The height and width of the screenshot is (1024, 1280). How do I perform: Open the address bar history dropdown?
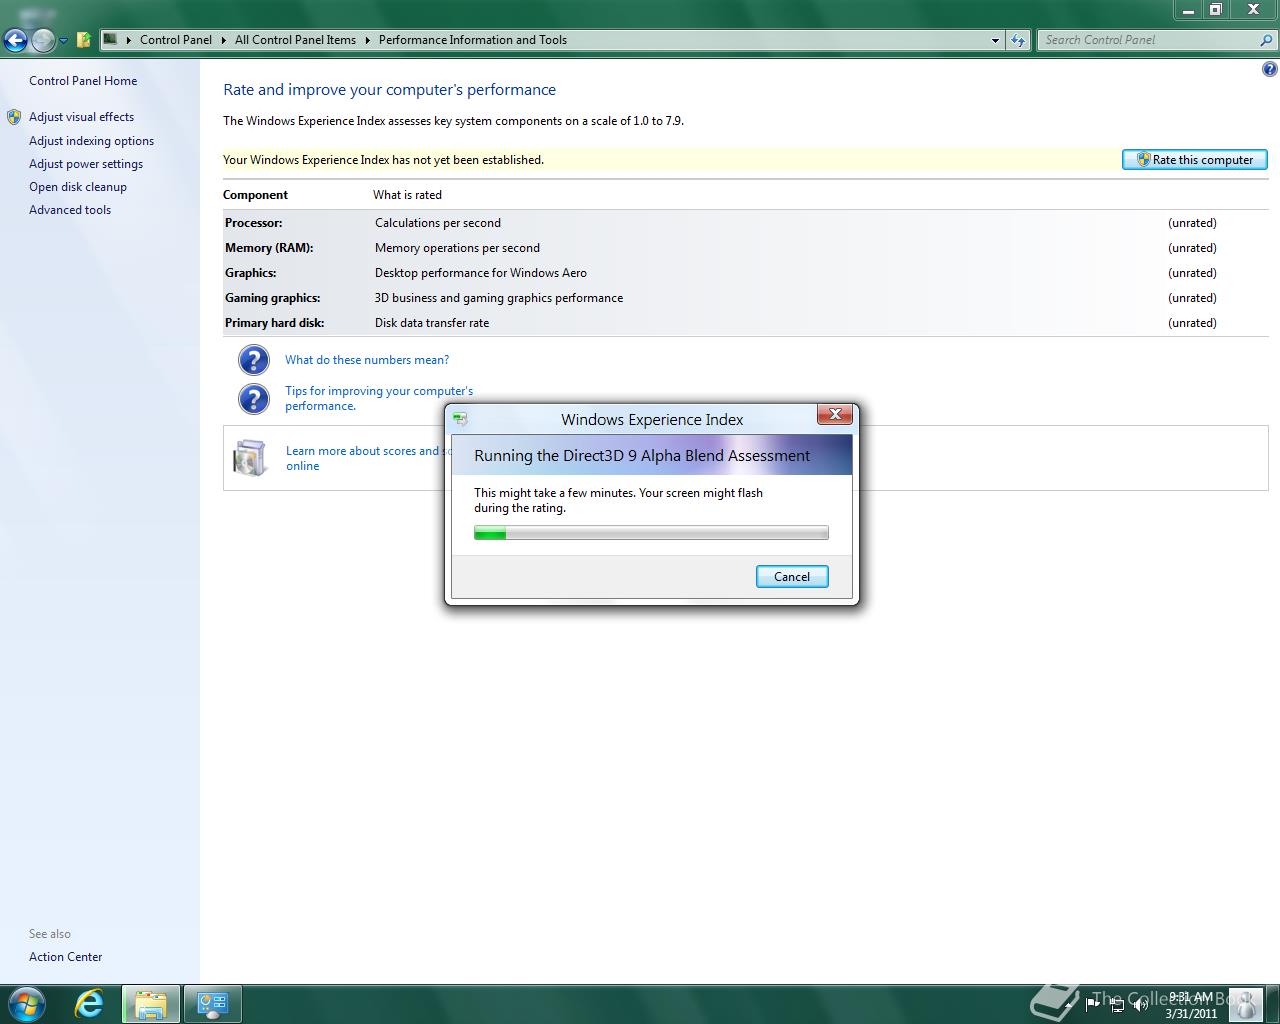click(995, 40)
